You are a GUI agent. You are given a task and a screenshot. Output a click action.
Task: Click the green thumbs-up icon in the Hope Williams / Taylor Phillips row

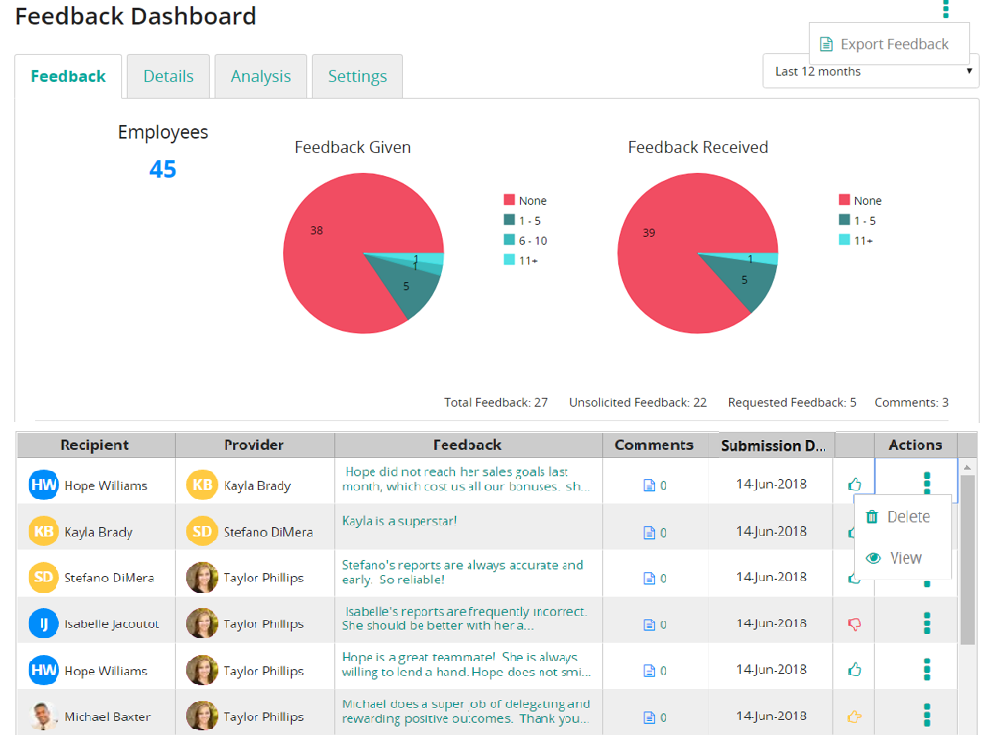coord(854,670)
